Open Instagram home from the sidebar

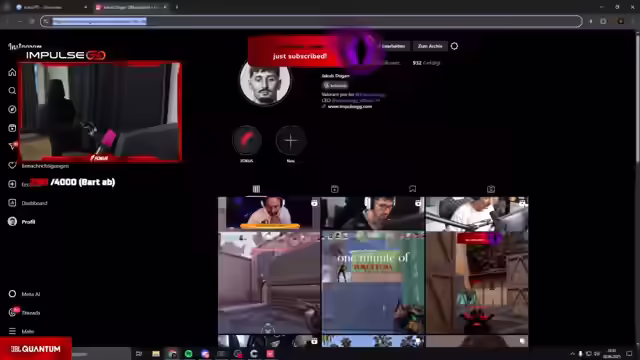[12, 72]
